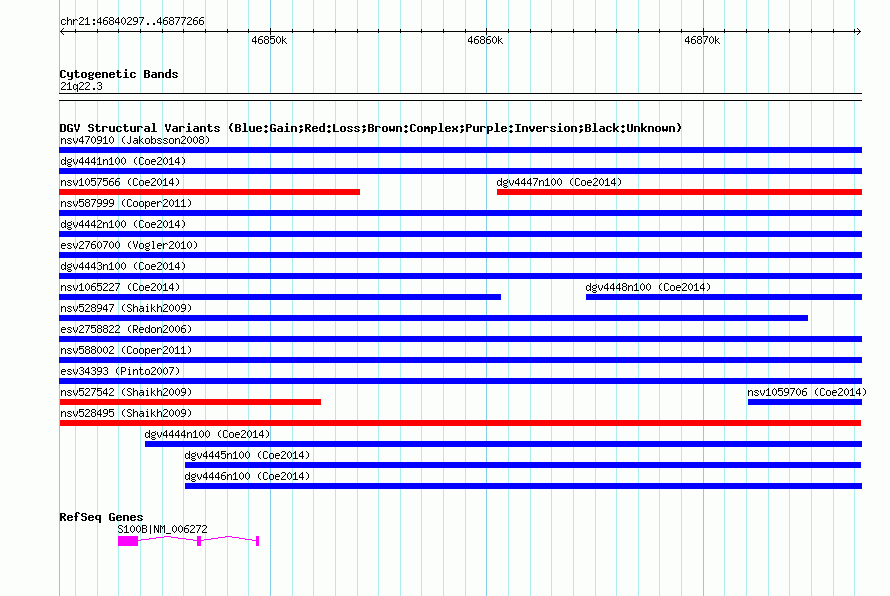Click the Cytogenetic Bands track title
The height and width of the screenshot is (596, 890).
point(119,74)
